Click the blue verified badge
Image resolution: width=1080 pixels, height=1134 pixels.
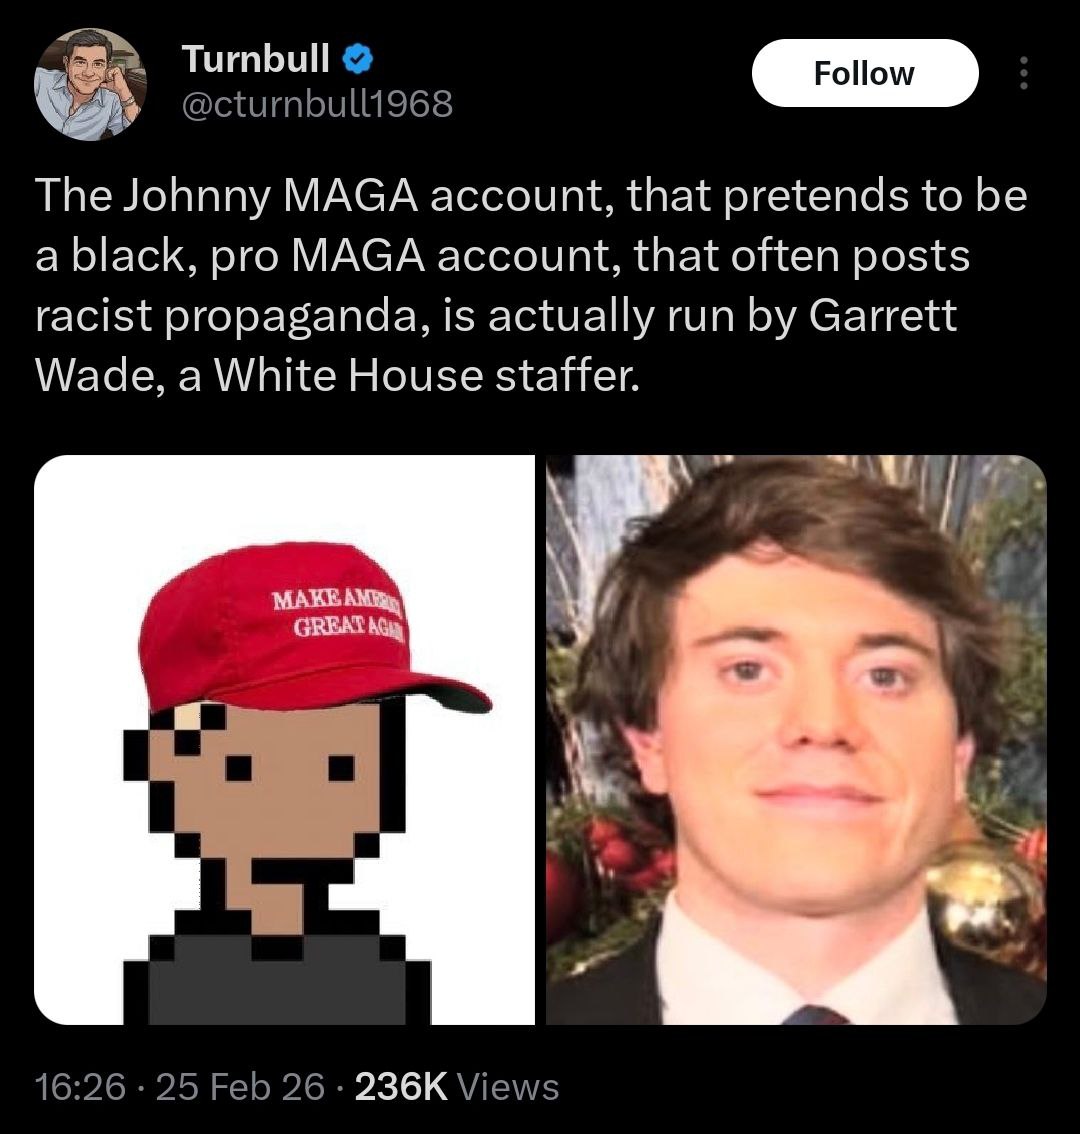tap(357, 59)
